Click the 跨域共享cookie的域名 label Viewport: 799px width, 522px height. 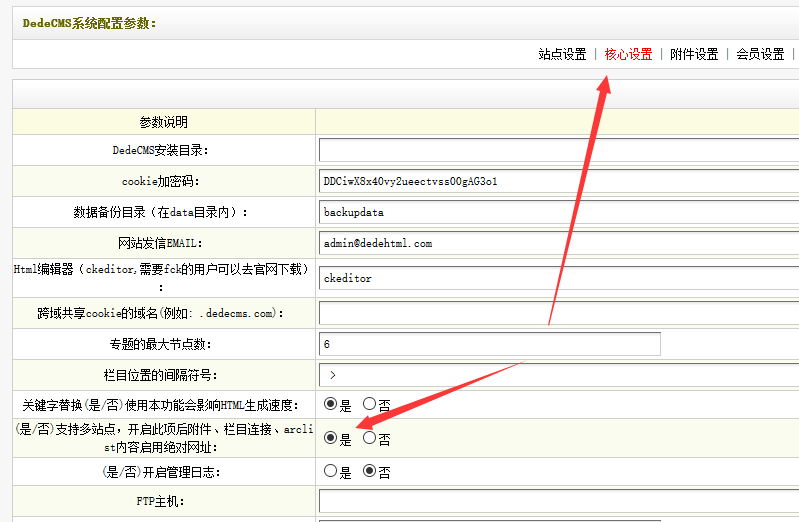pyautogui.click(x=161, y=313)
